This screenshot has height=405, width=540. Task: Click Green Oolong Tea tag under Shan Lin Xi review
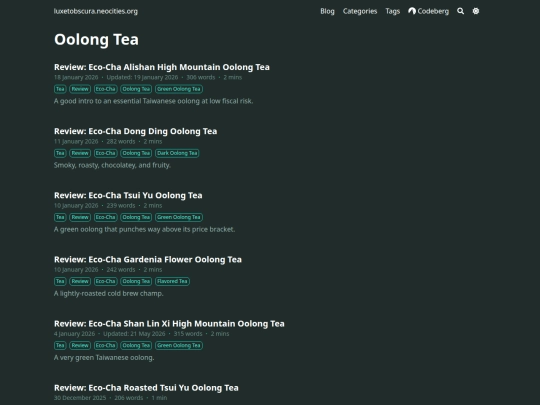(179, 345)
